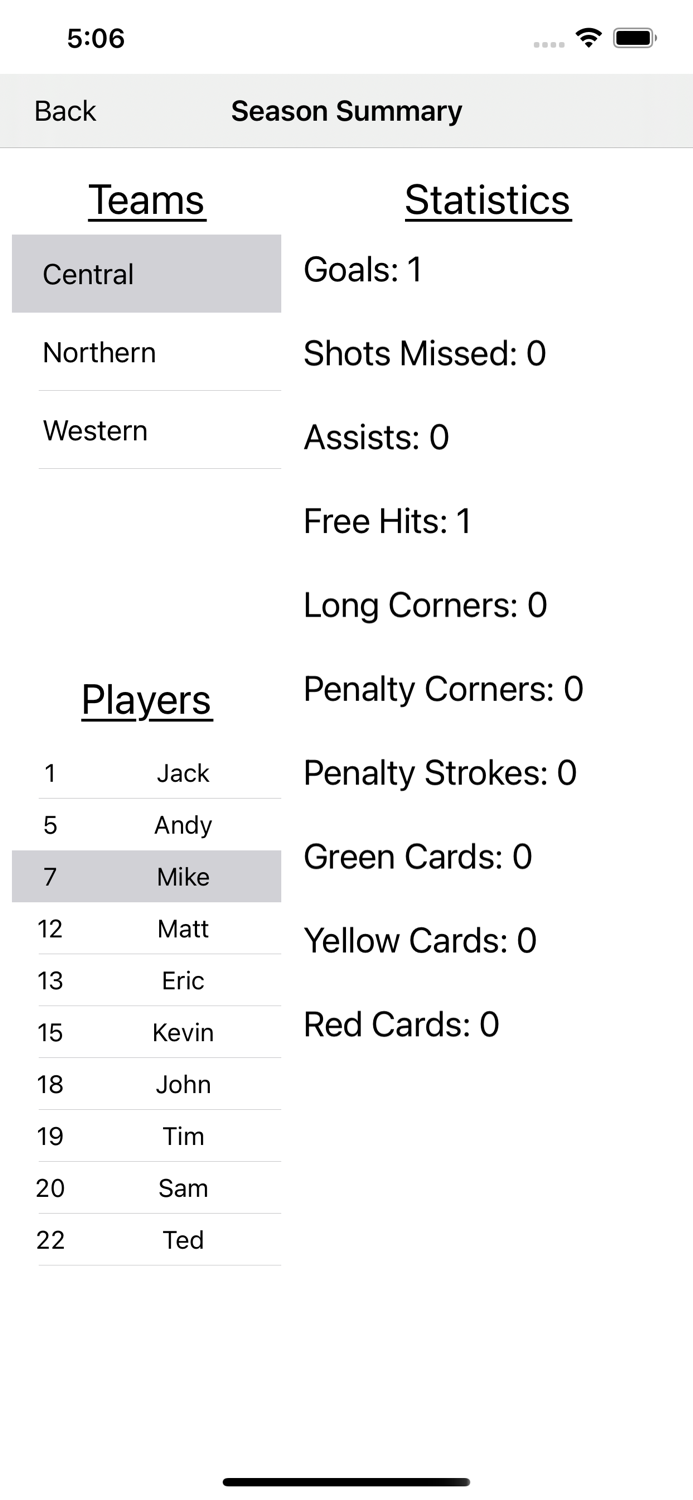Tap the Players heading
Image resolution: width=693 pixels, height=1500 pixels.
click(x=146, y=700)
